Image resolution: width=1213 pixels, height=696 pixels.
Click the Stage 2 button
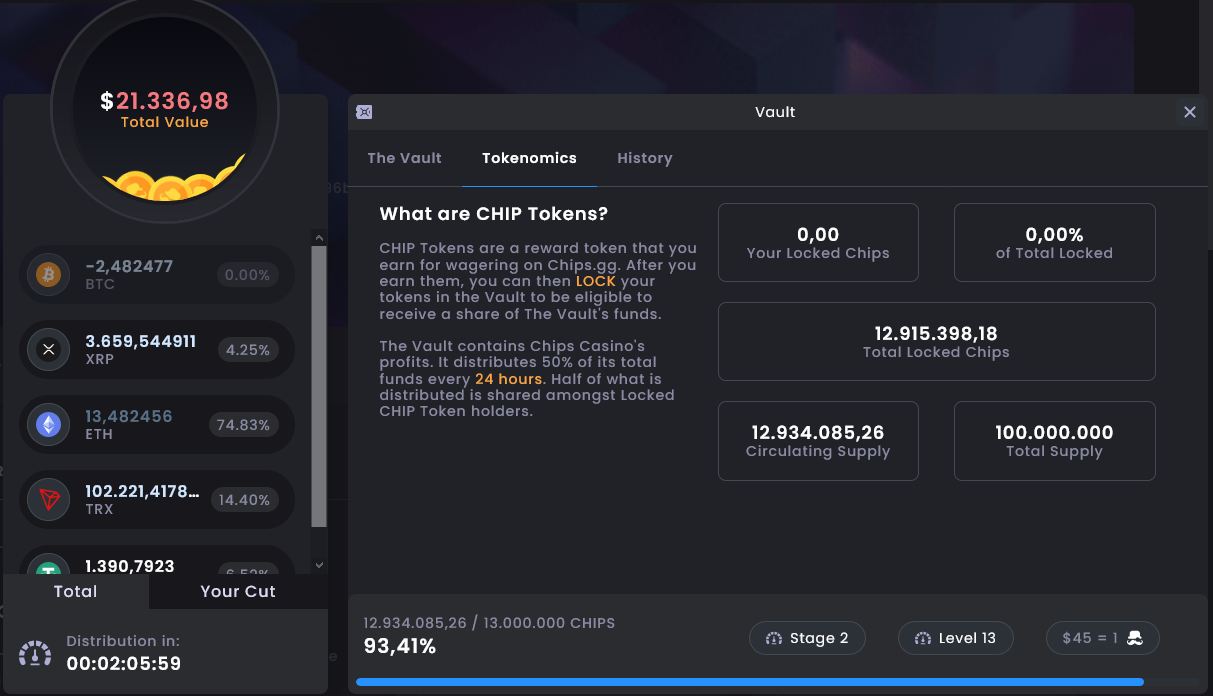tap(807, 638)
